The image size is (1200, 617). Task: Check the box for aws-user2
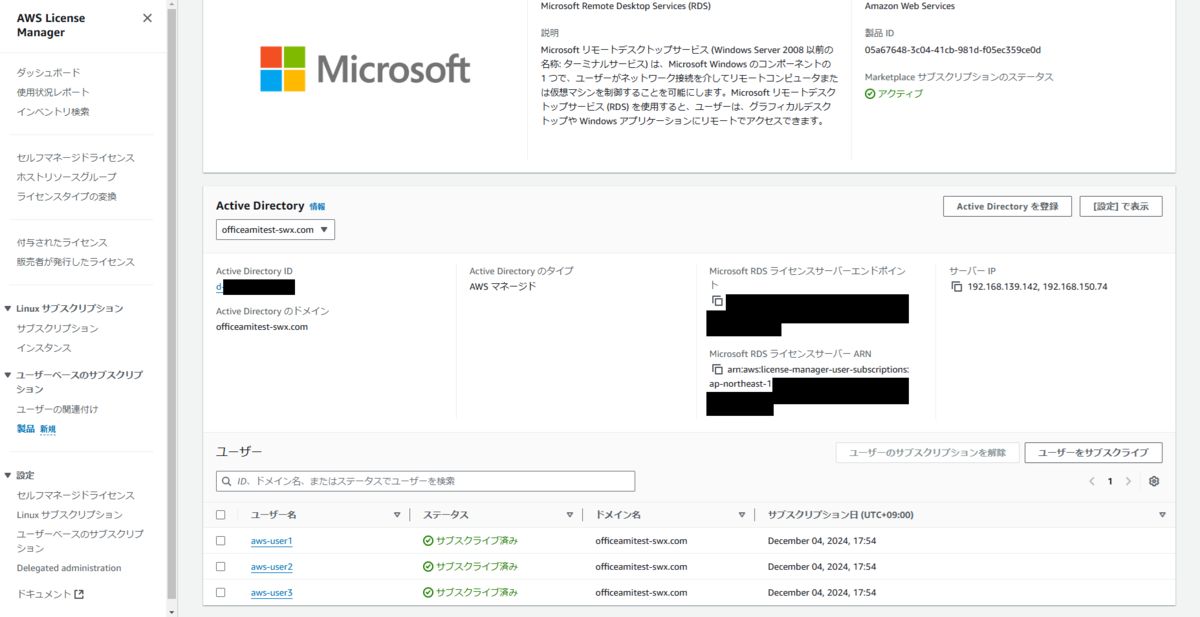[x=221, y=567]
